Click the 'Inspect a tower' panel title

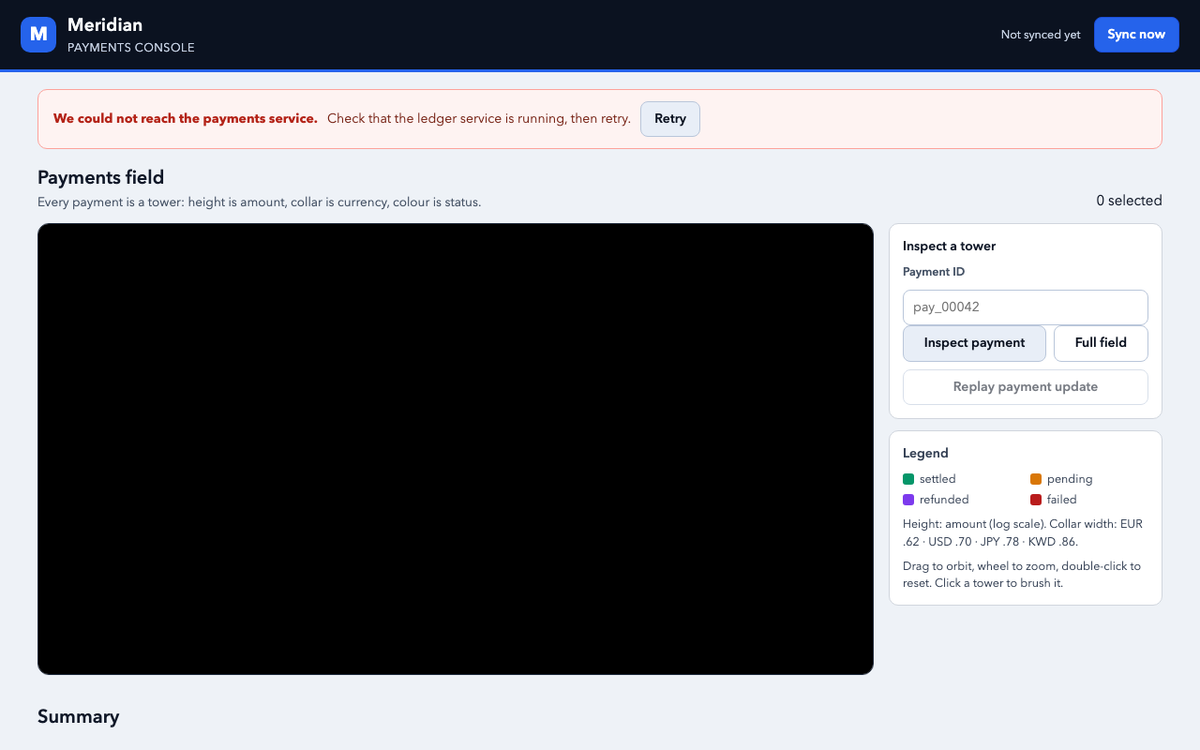coord(949,246)
